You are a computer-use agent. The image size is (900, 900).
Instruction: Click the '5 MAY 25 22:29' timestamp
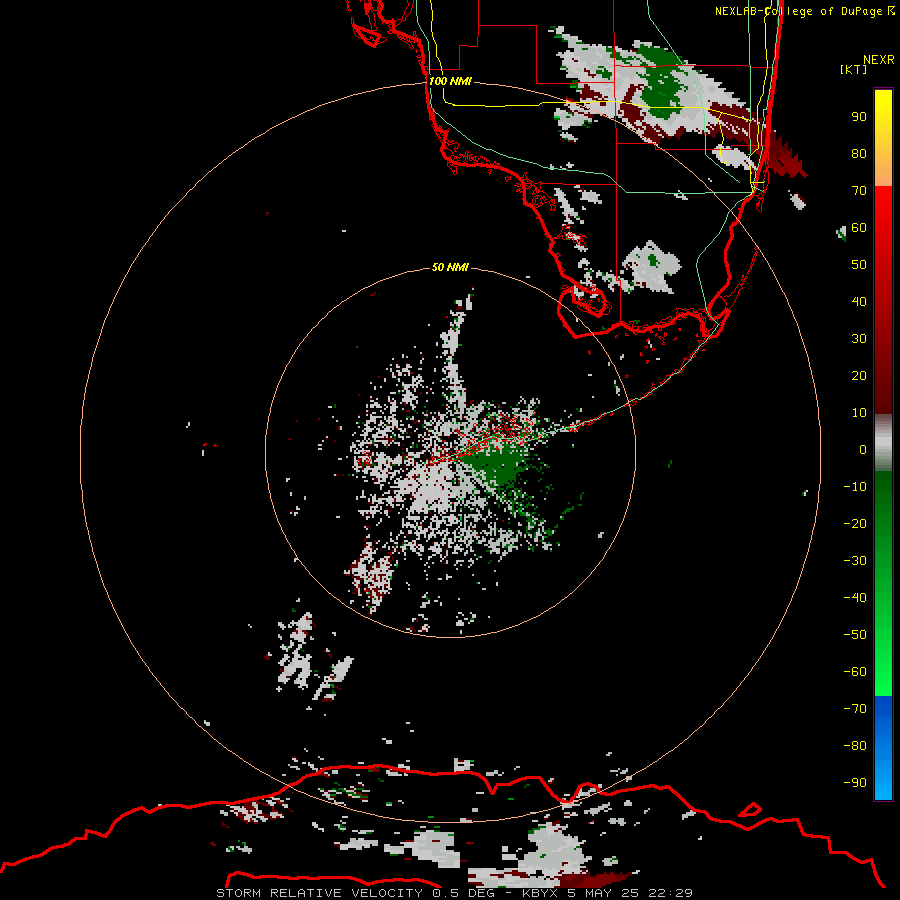[x=630, y=893]
